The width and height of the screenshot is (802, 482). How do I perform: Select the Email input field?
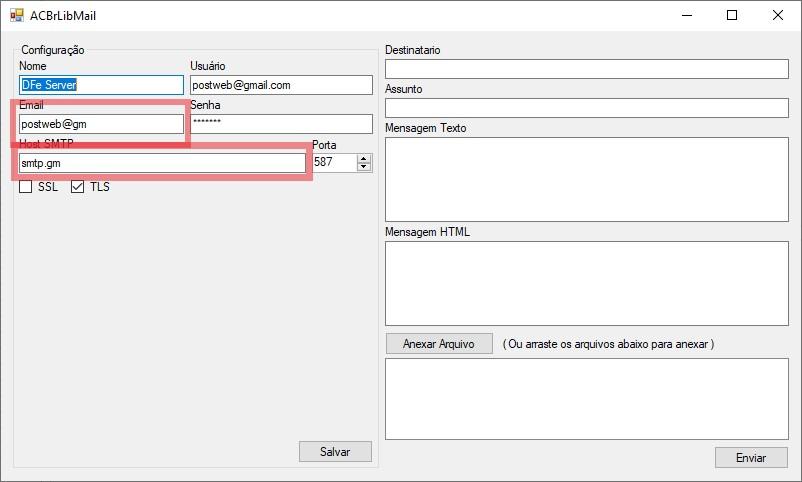[x=101, y=124]
